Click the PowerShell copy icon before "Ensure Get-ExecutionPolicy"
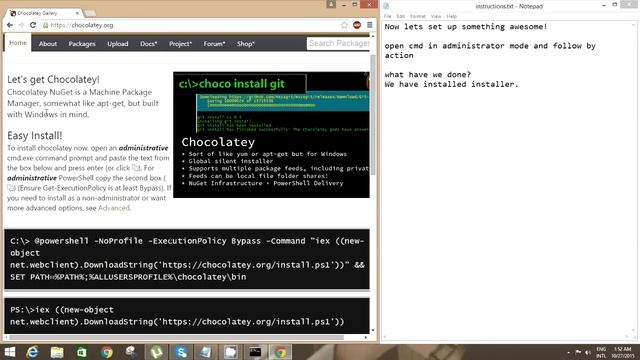 point(11,188)
